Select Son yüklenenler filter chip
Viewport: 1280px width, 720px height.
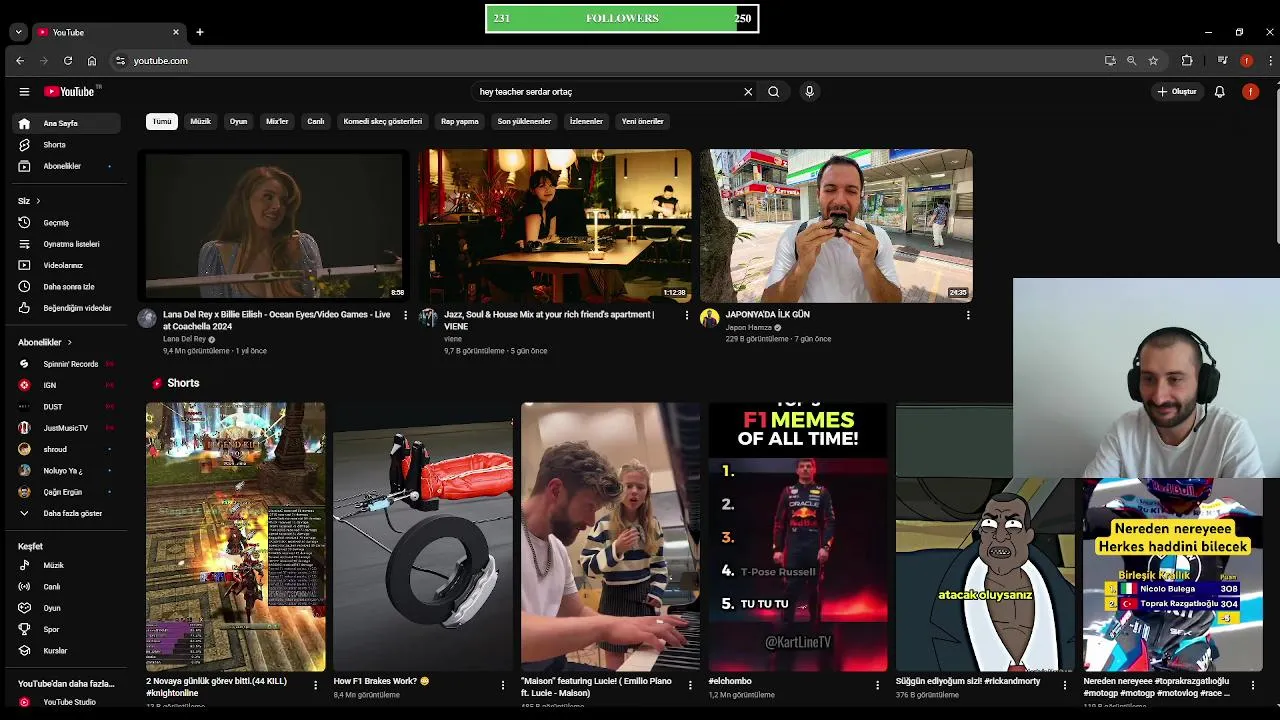tap(524, 121)
